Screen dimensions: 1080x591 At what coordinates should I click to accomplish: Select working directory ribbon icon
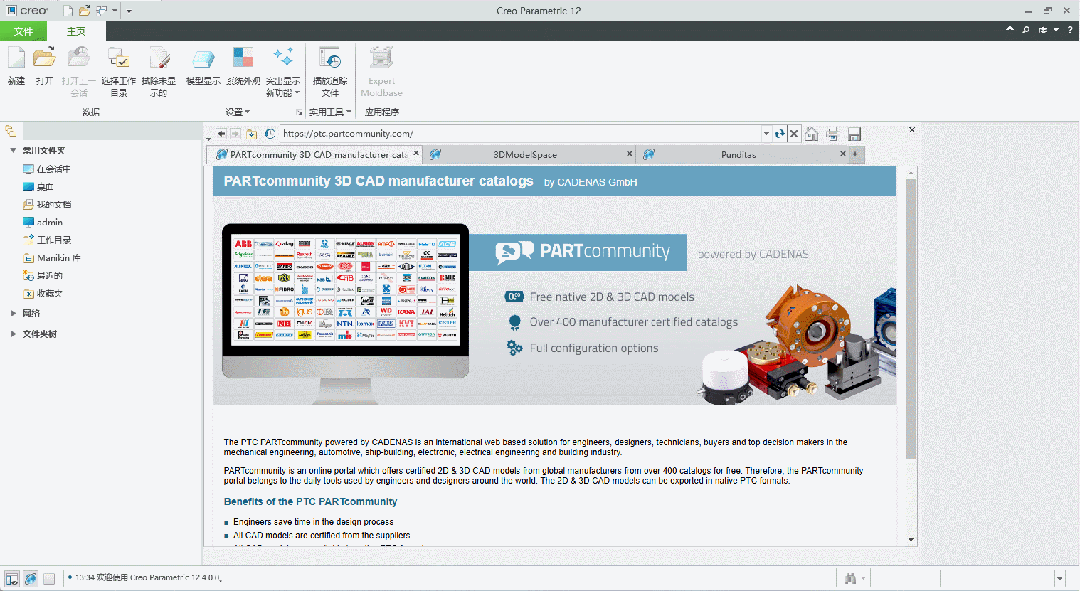[x=118, y=59]
